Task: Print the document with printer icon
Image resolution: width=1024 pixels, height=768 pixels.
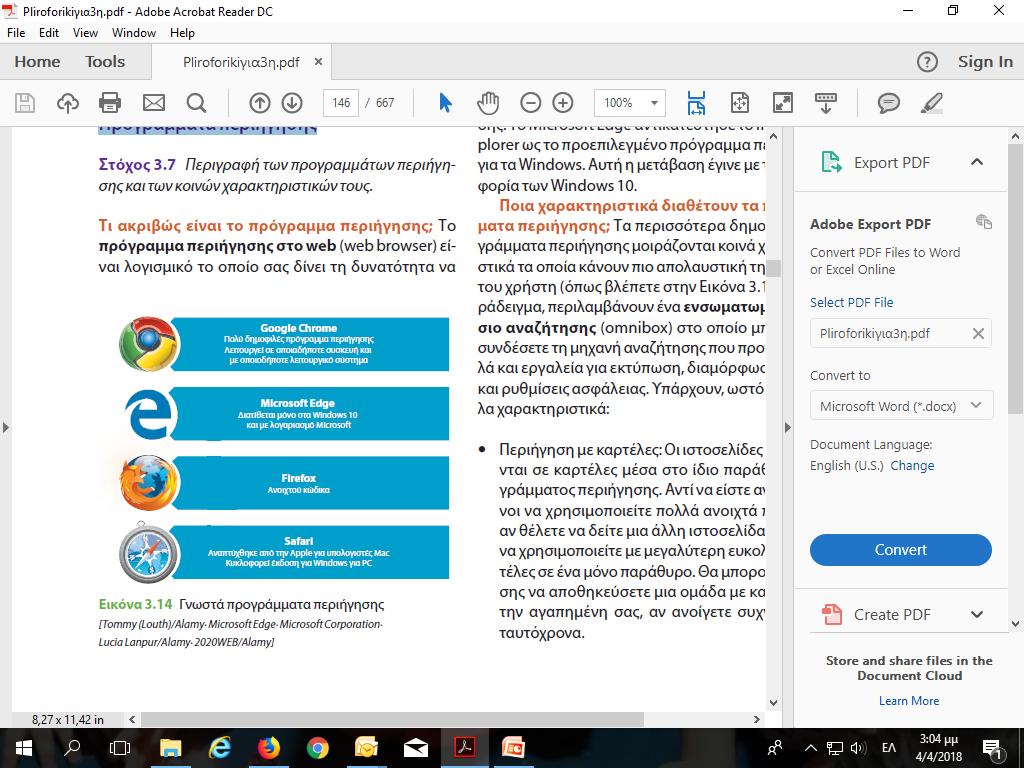Action: 110,103
